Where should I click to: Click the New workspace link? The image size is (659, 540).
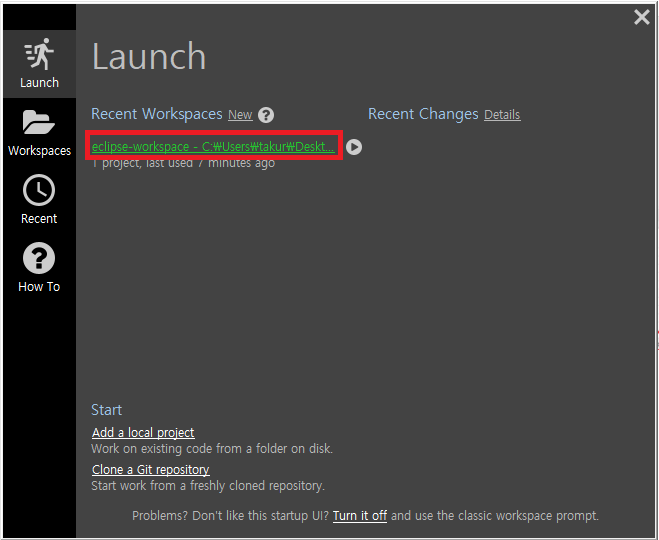pos(240,115)
